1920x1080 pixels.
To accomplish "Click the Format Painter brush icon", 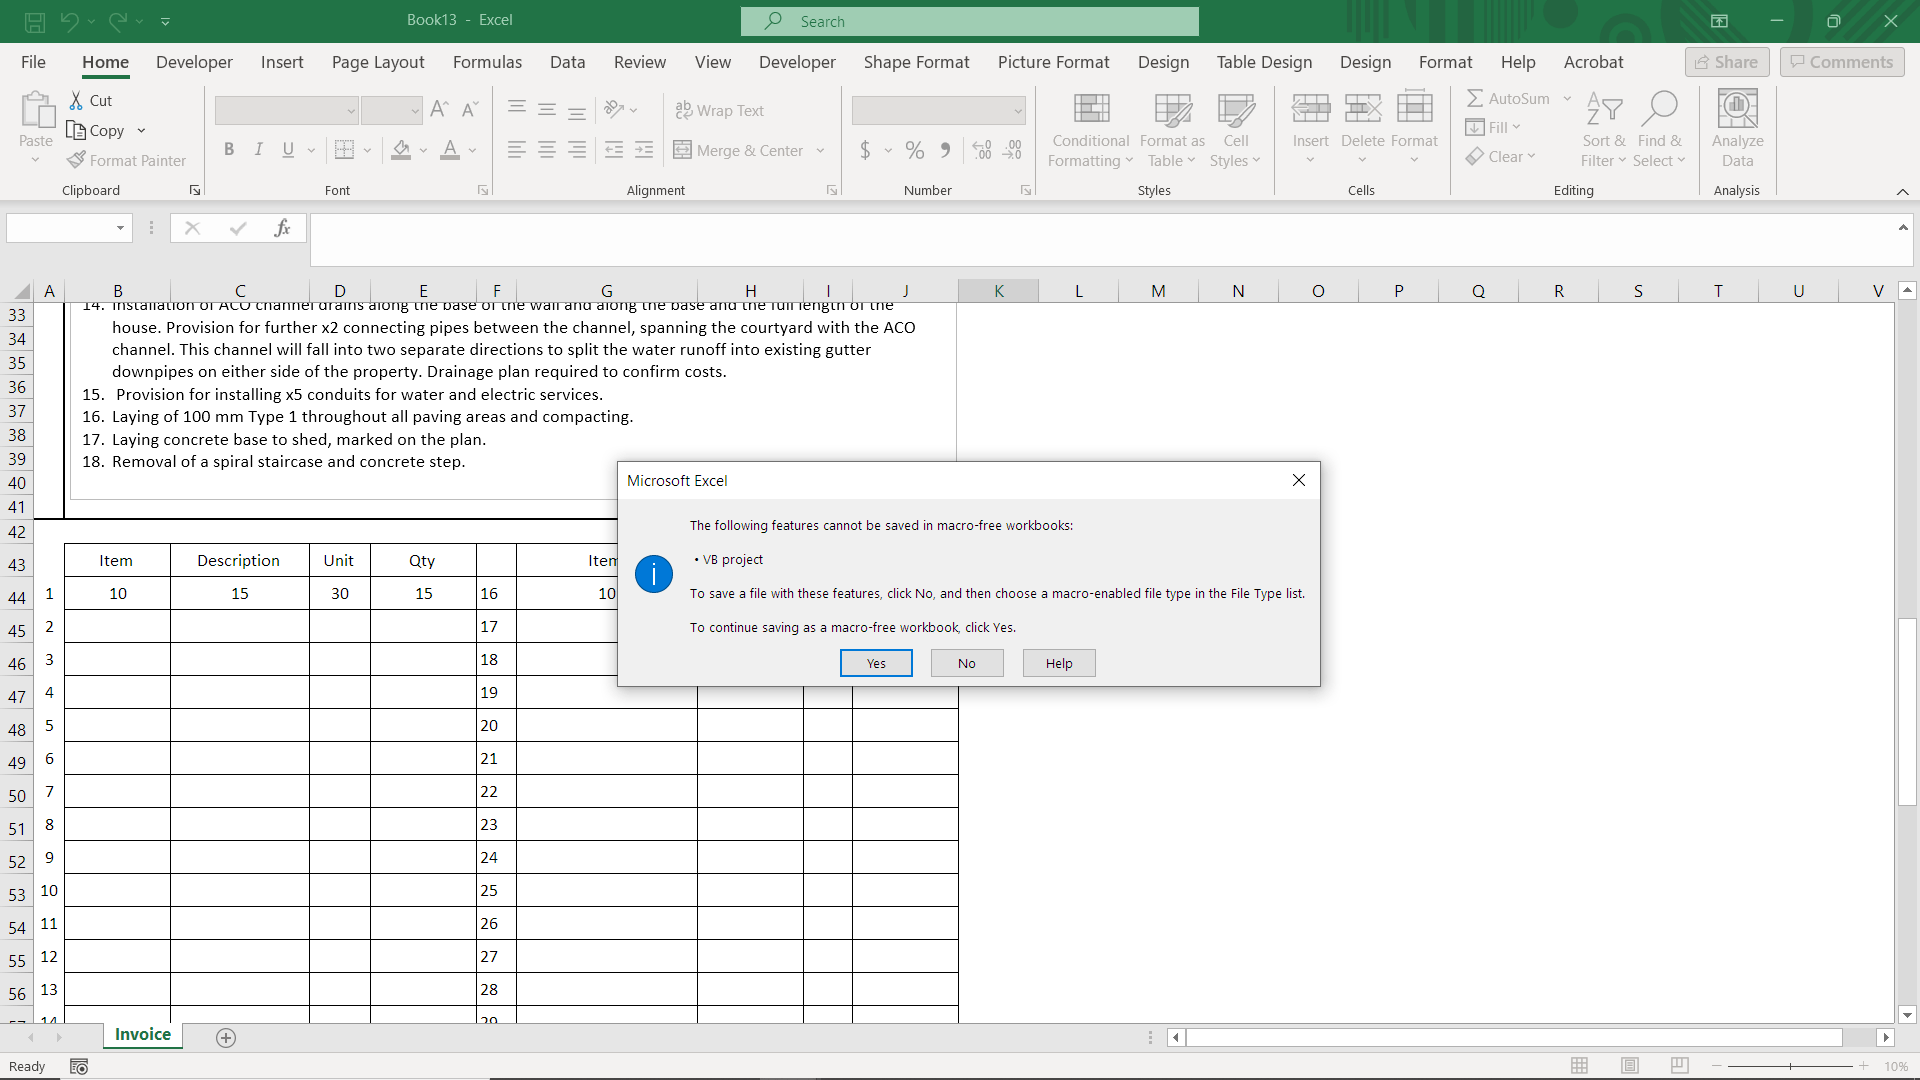I will (76, 160).
